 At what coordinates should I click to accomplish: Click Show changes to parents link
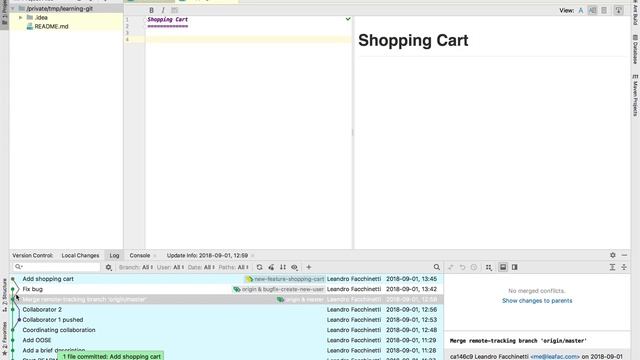coord(537,301)
